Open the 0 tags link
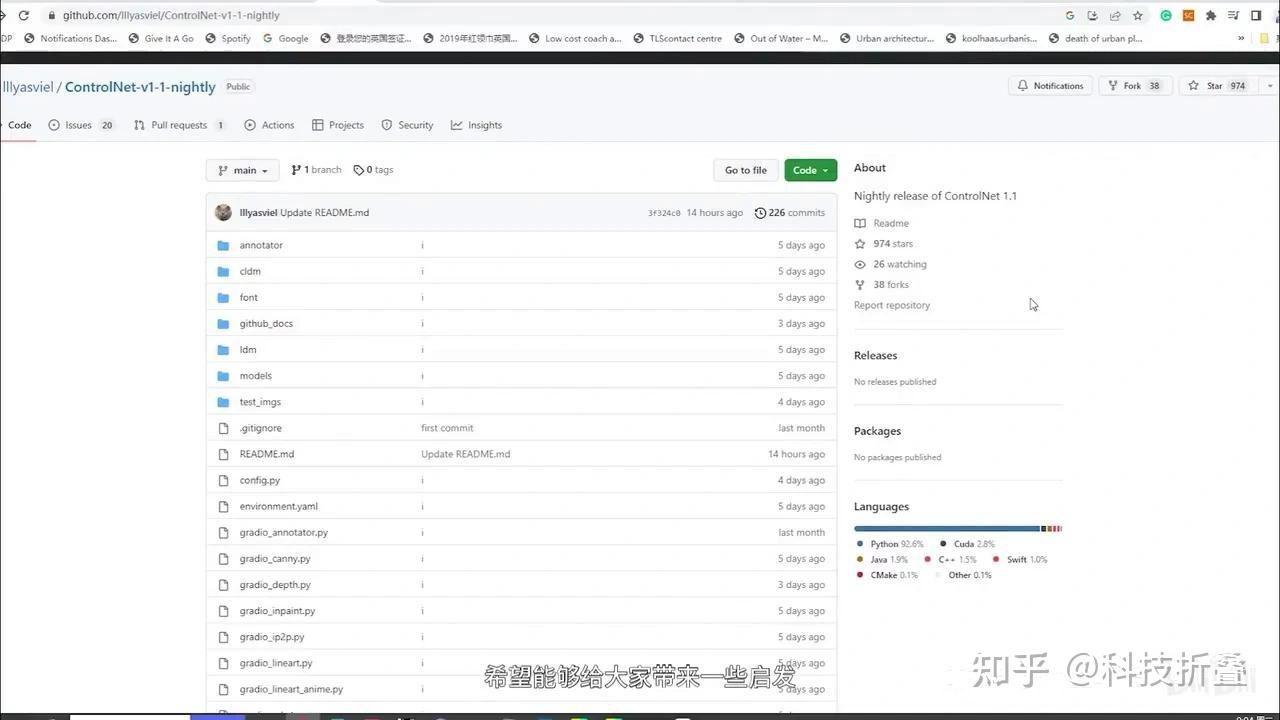1280x720 pixels. point(373,170)
